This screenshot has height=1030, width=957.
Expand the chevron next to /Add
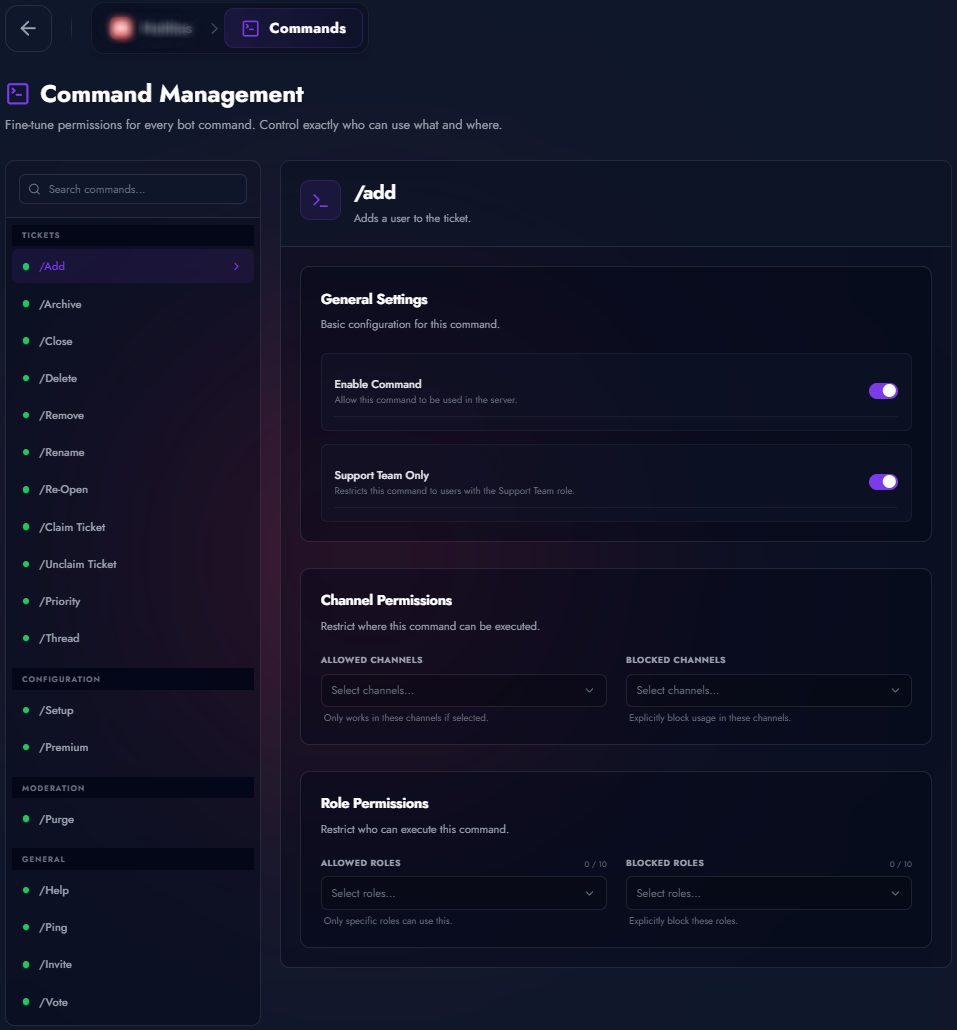coord(237,266)
